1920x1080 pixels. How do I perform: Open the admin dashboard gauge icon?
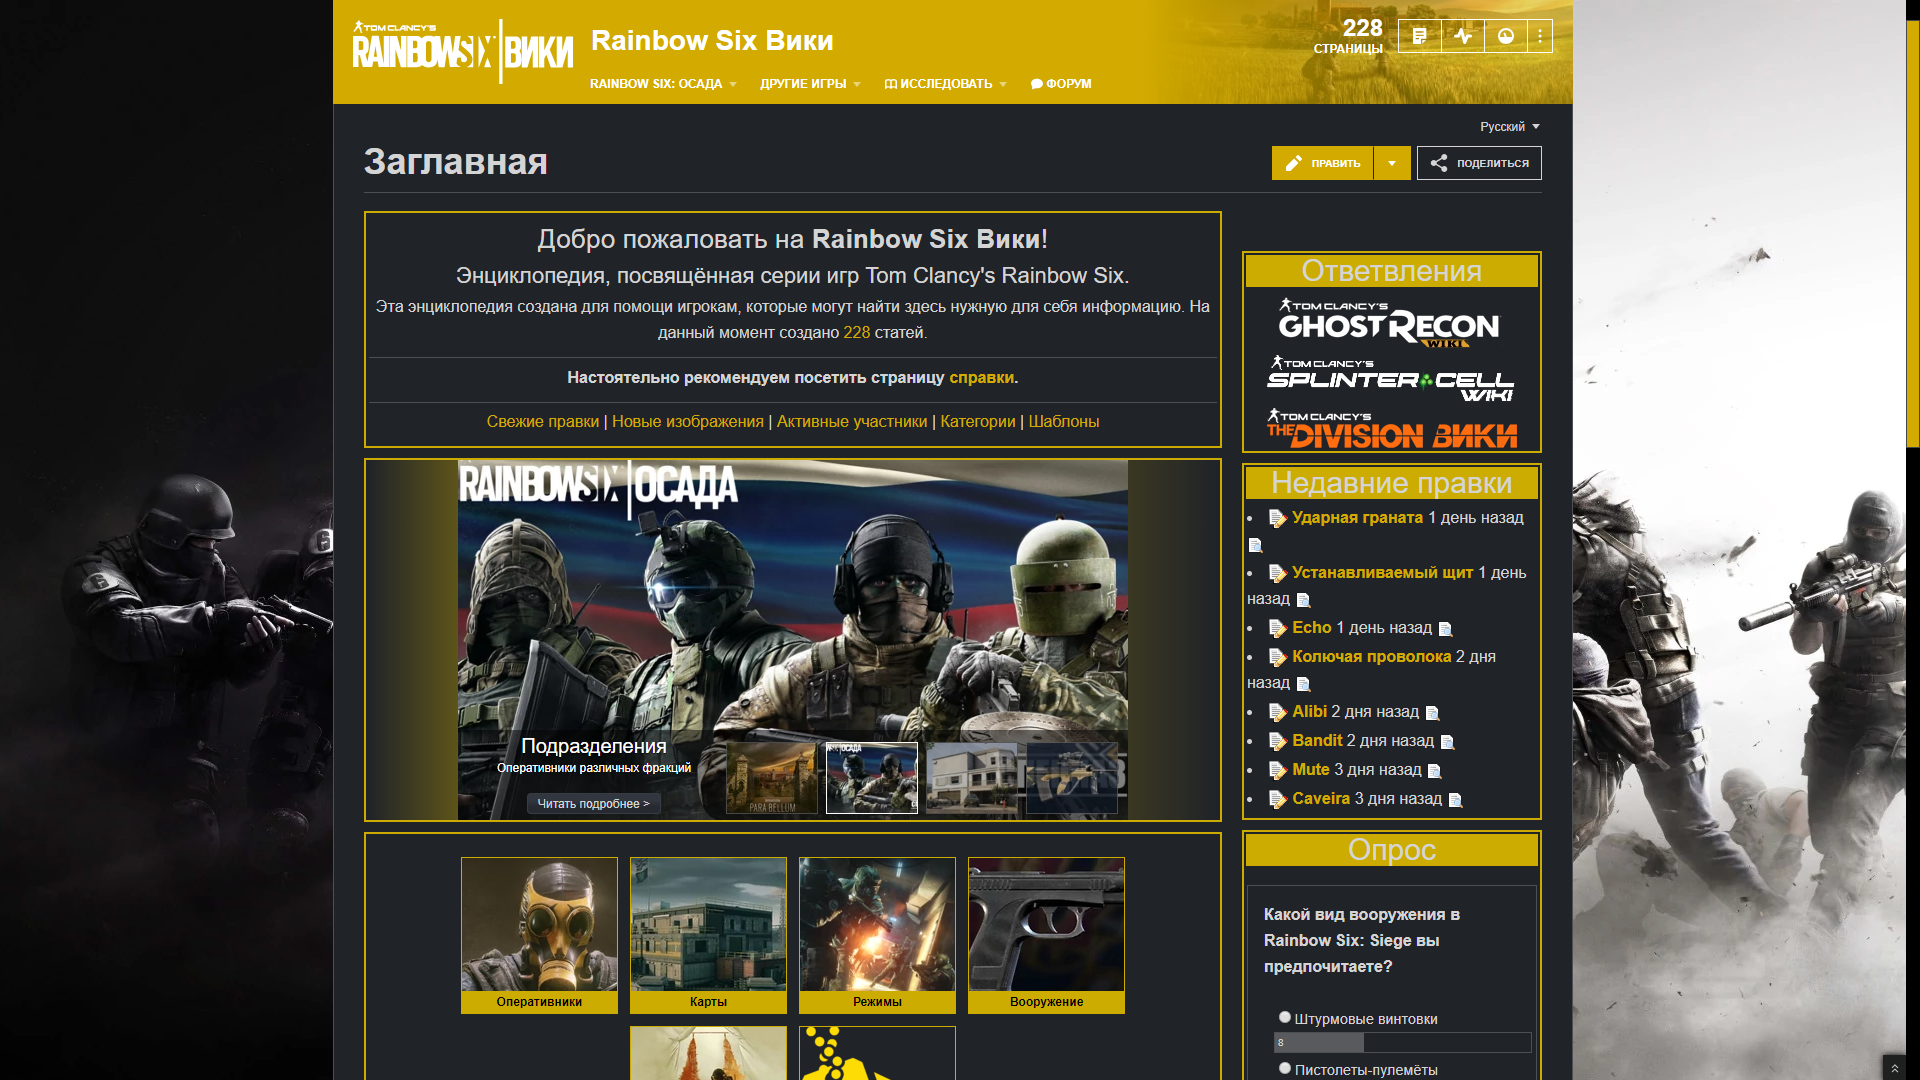[1506, 36]
